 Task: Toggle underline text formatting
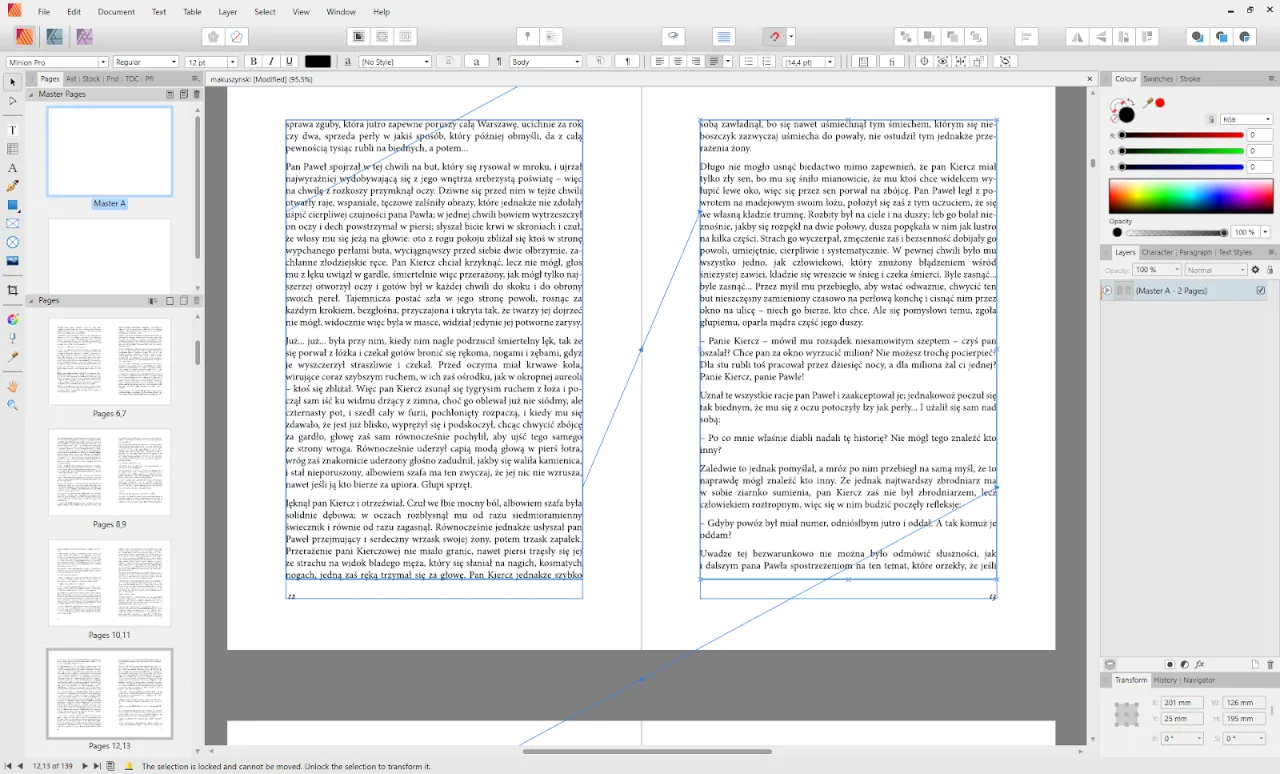[x=289, y=62]
